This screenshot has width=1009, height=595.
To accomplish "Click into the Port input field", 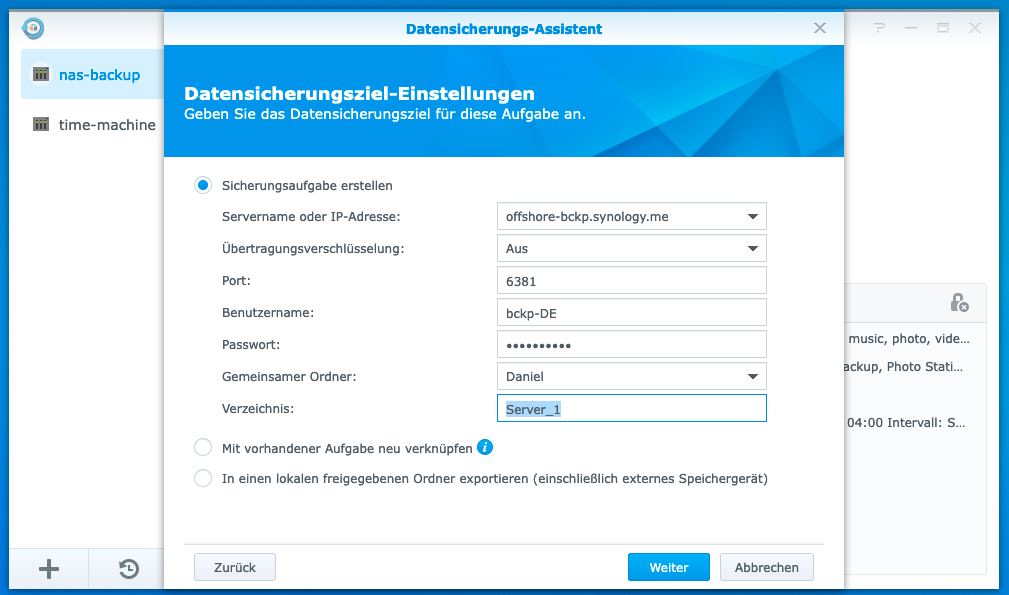I will coord(631,281).
